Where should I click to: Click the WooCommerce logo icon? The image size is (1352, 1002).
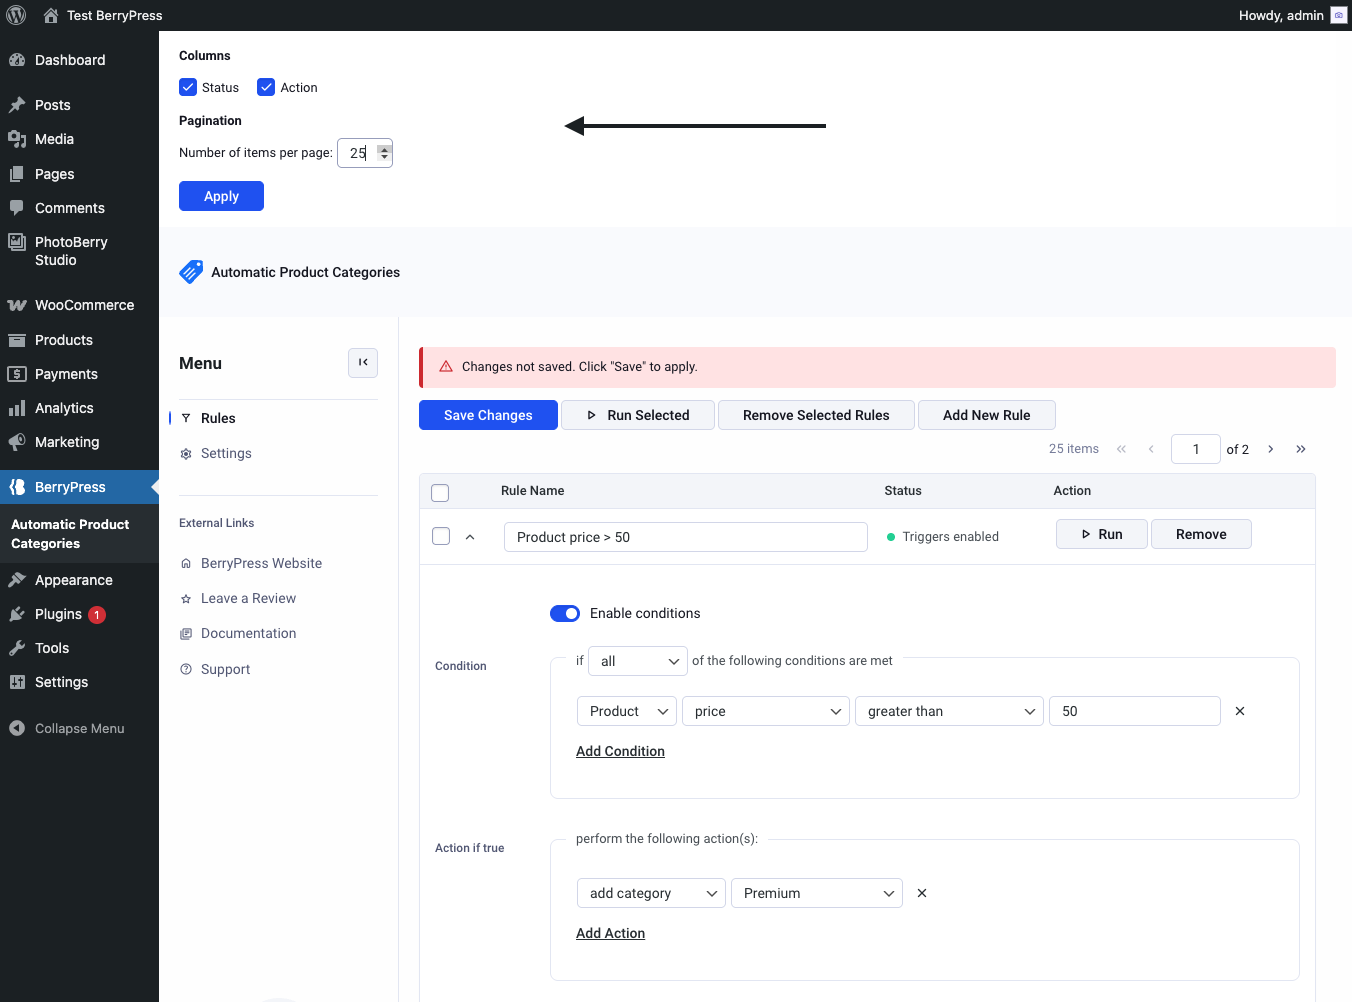click(17, 305)
